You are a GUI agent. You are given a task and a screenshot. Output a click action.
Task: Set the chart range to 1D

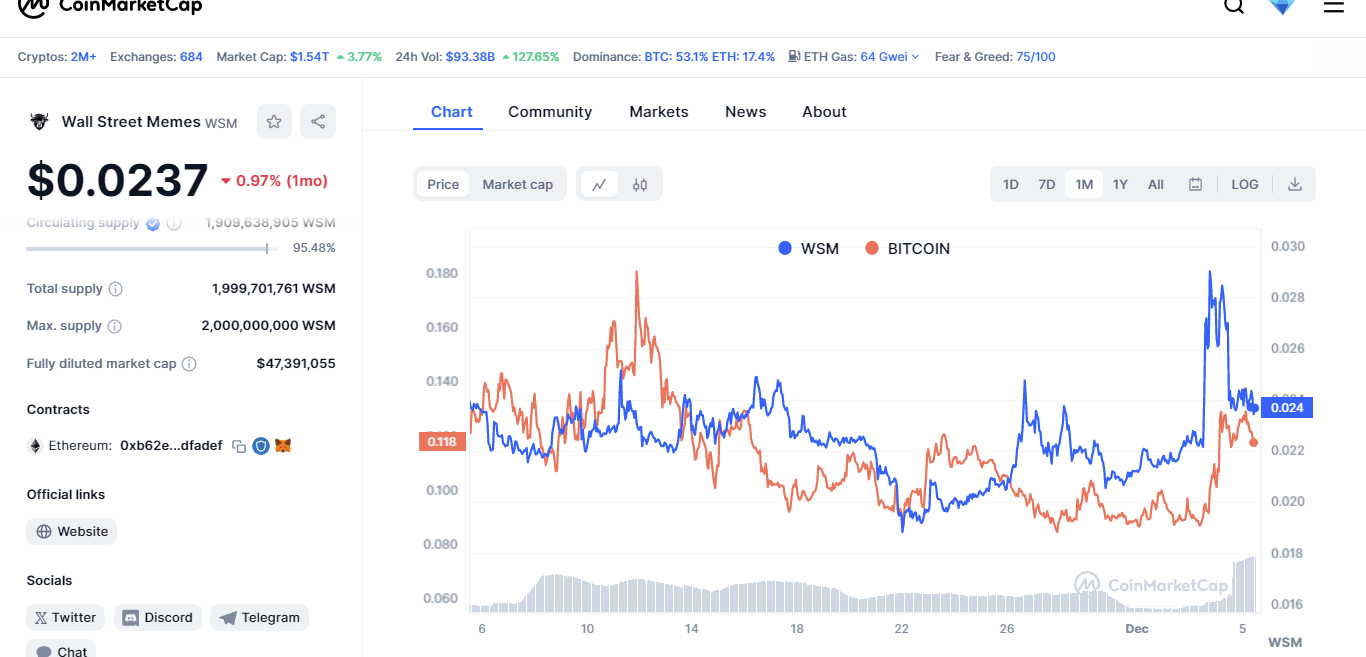tap(1011, 184)
